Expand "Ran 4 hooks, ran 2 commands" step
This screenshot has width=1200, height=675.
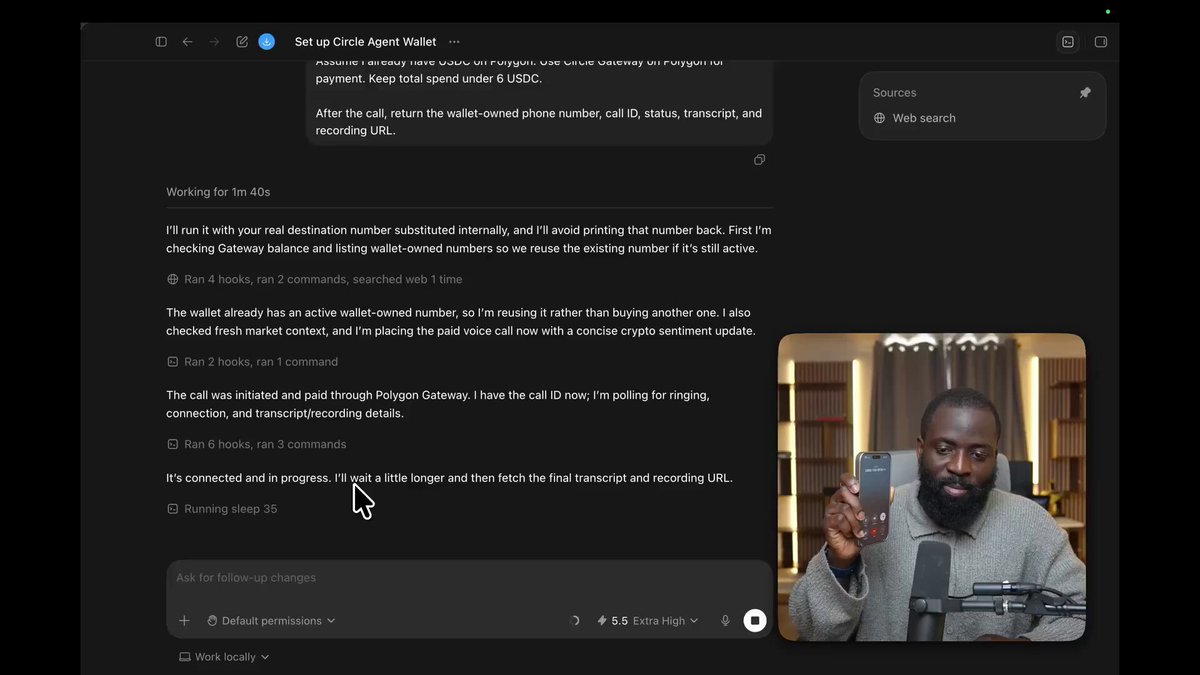click(314, 280)
